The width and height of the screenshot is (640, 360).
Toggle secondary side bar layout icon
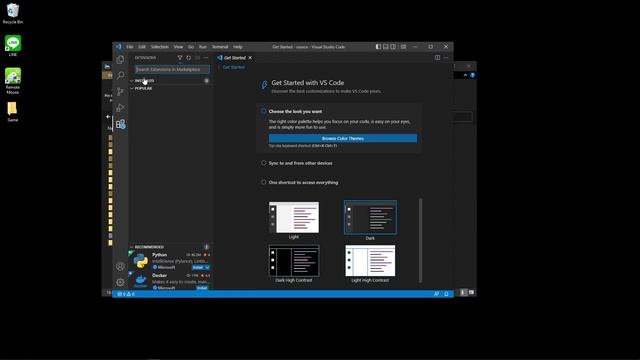(x=393, y=47)
